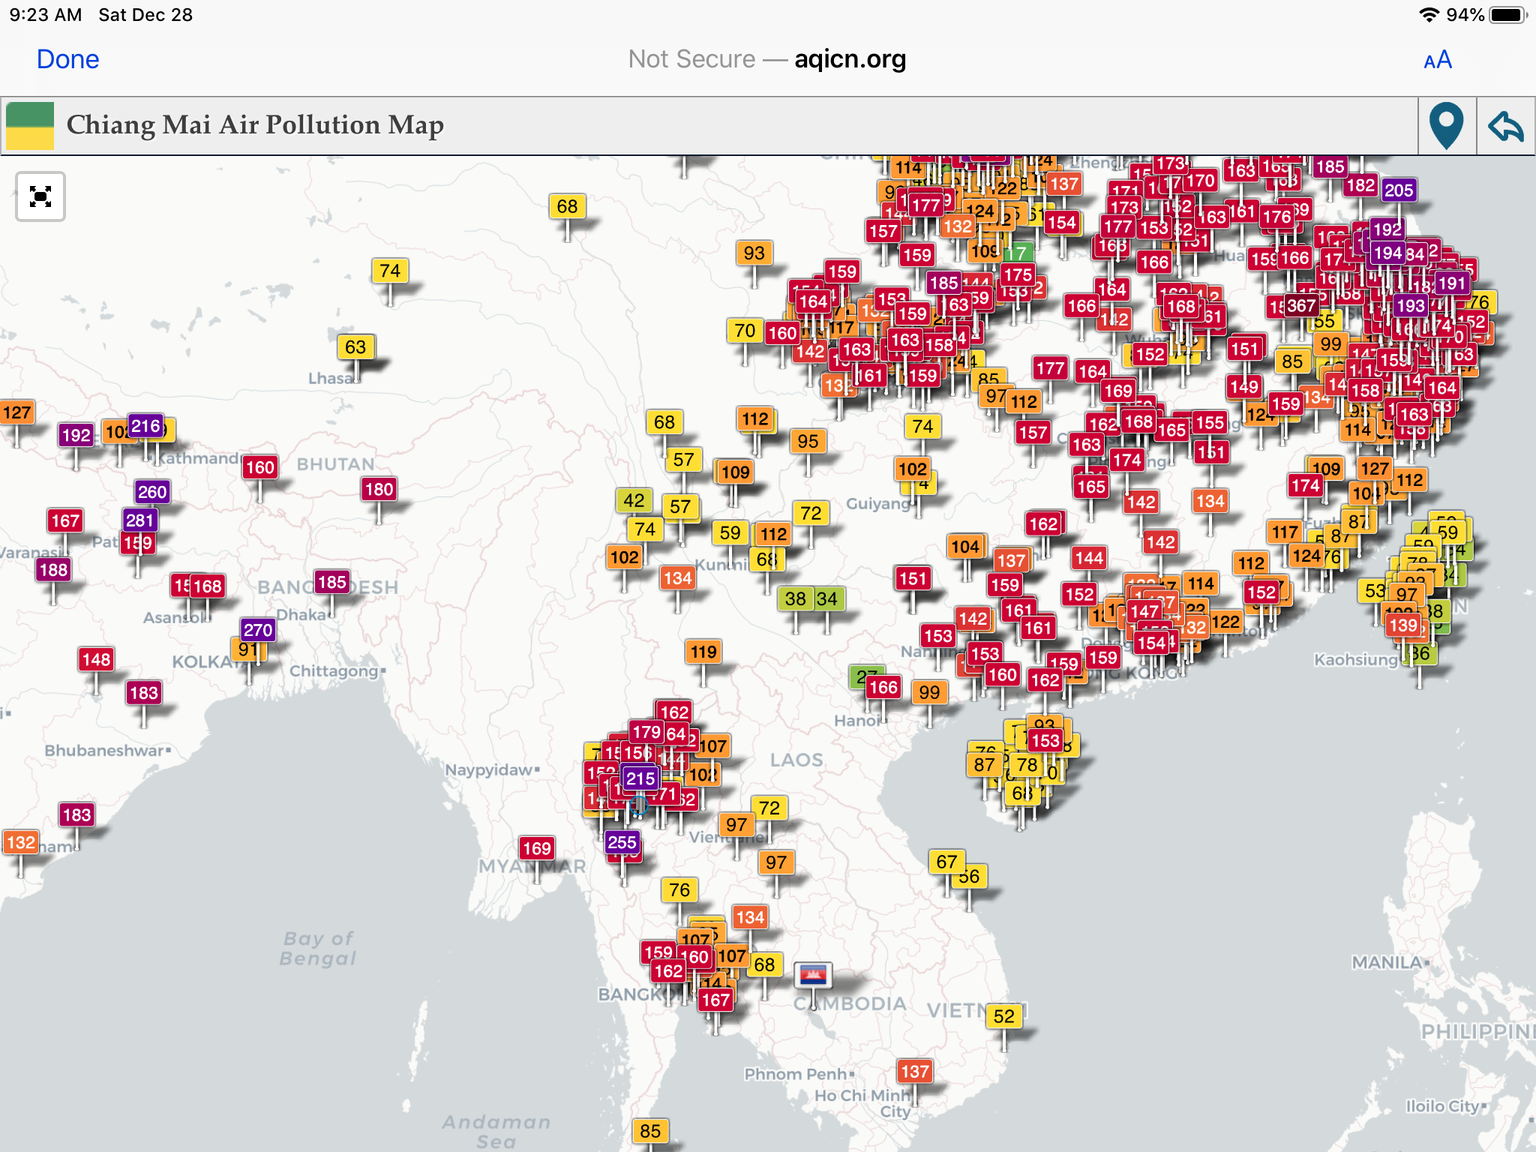Tap the 180 marker near Bhutan
1536x1152 pixels.
pos(379,489)
